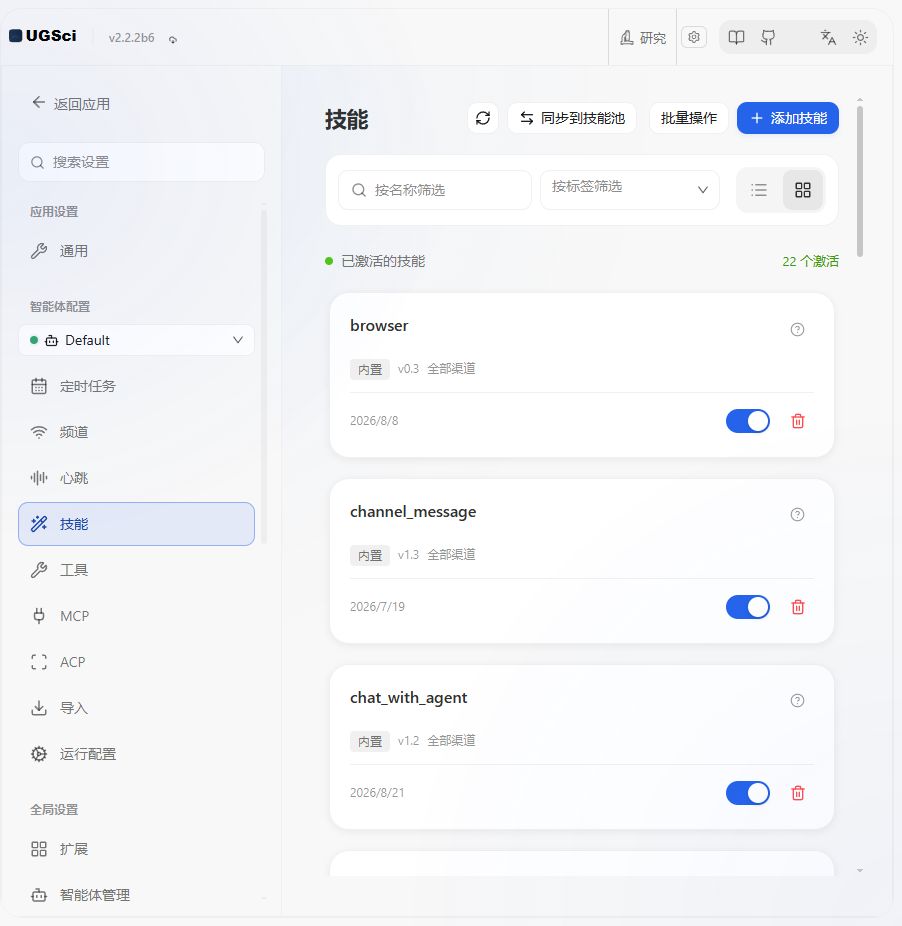Image resolution: width=902 pixels, height=926 pixels.
Task: Focus the 按名称筛选 name filter field
Action: [435, 190]
